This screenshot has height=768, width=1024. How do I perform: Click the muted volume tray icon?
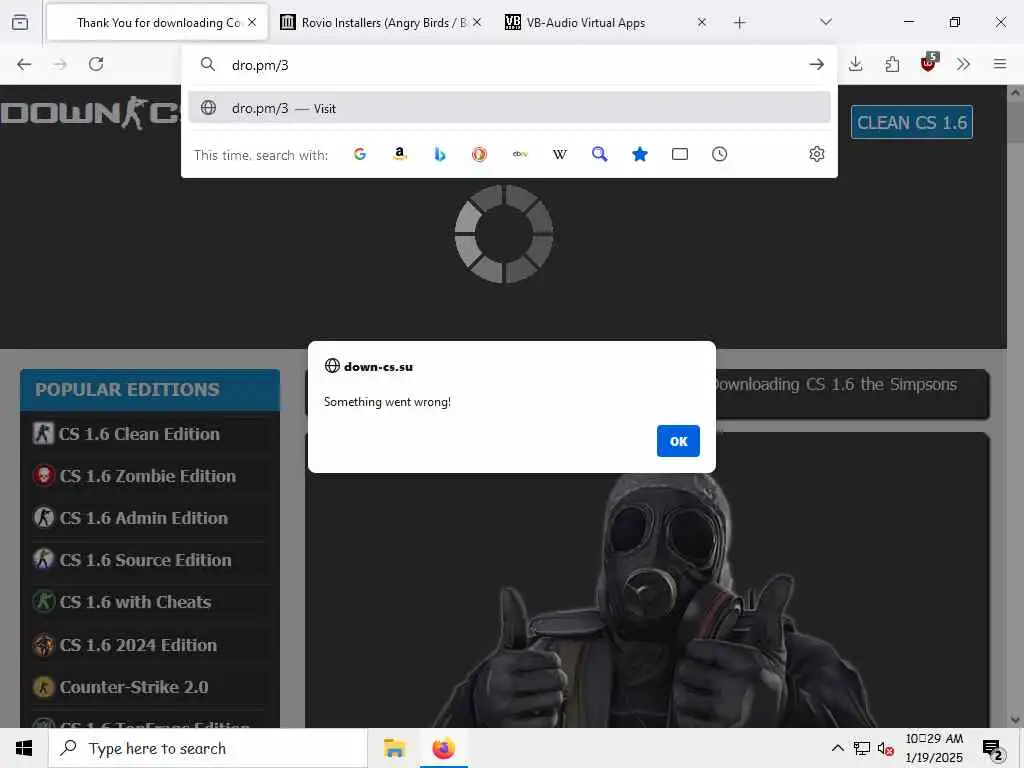(x=886, y=749)
